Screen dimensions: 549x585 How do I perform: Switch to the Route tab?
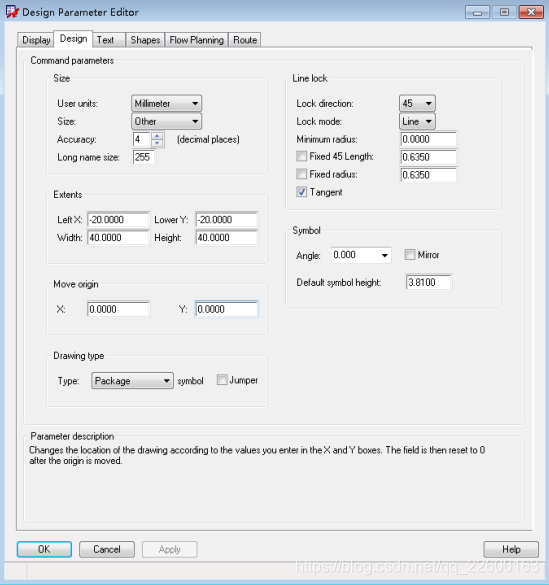(245, 40)
